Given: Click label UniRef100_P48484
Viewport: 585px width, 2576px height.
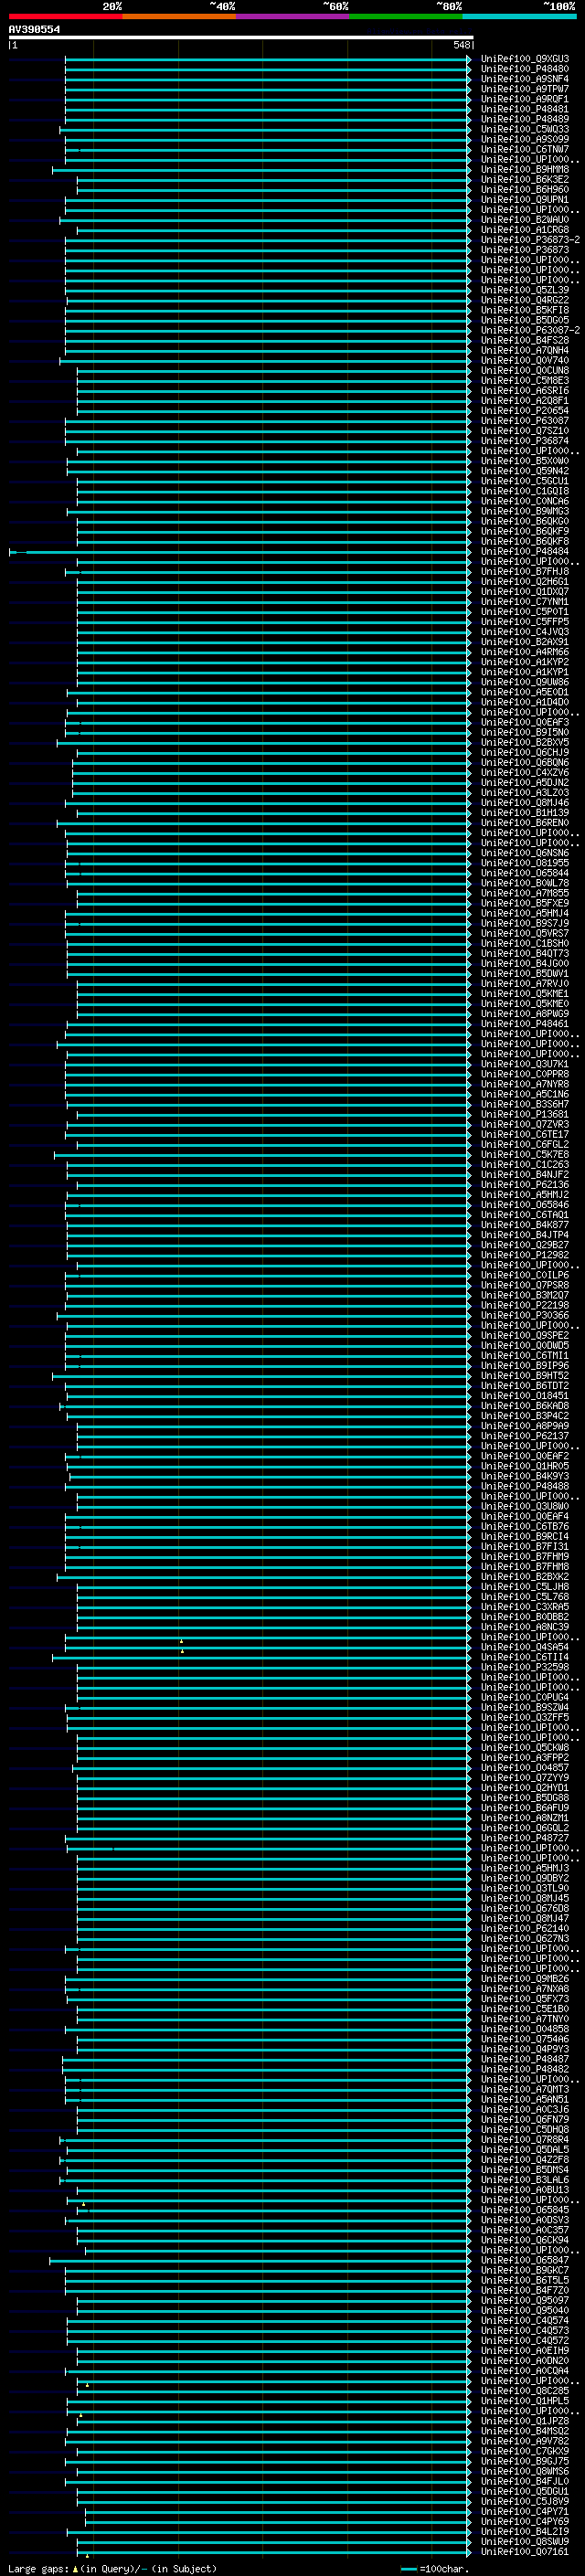Looking at the screenshot, I should [x=525, y=552].
